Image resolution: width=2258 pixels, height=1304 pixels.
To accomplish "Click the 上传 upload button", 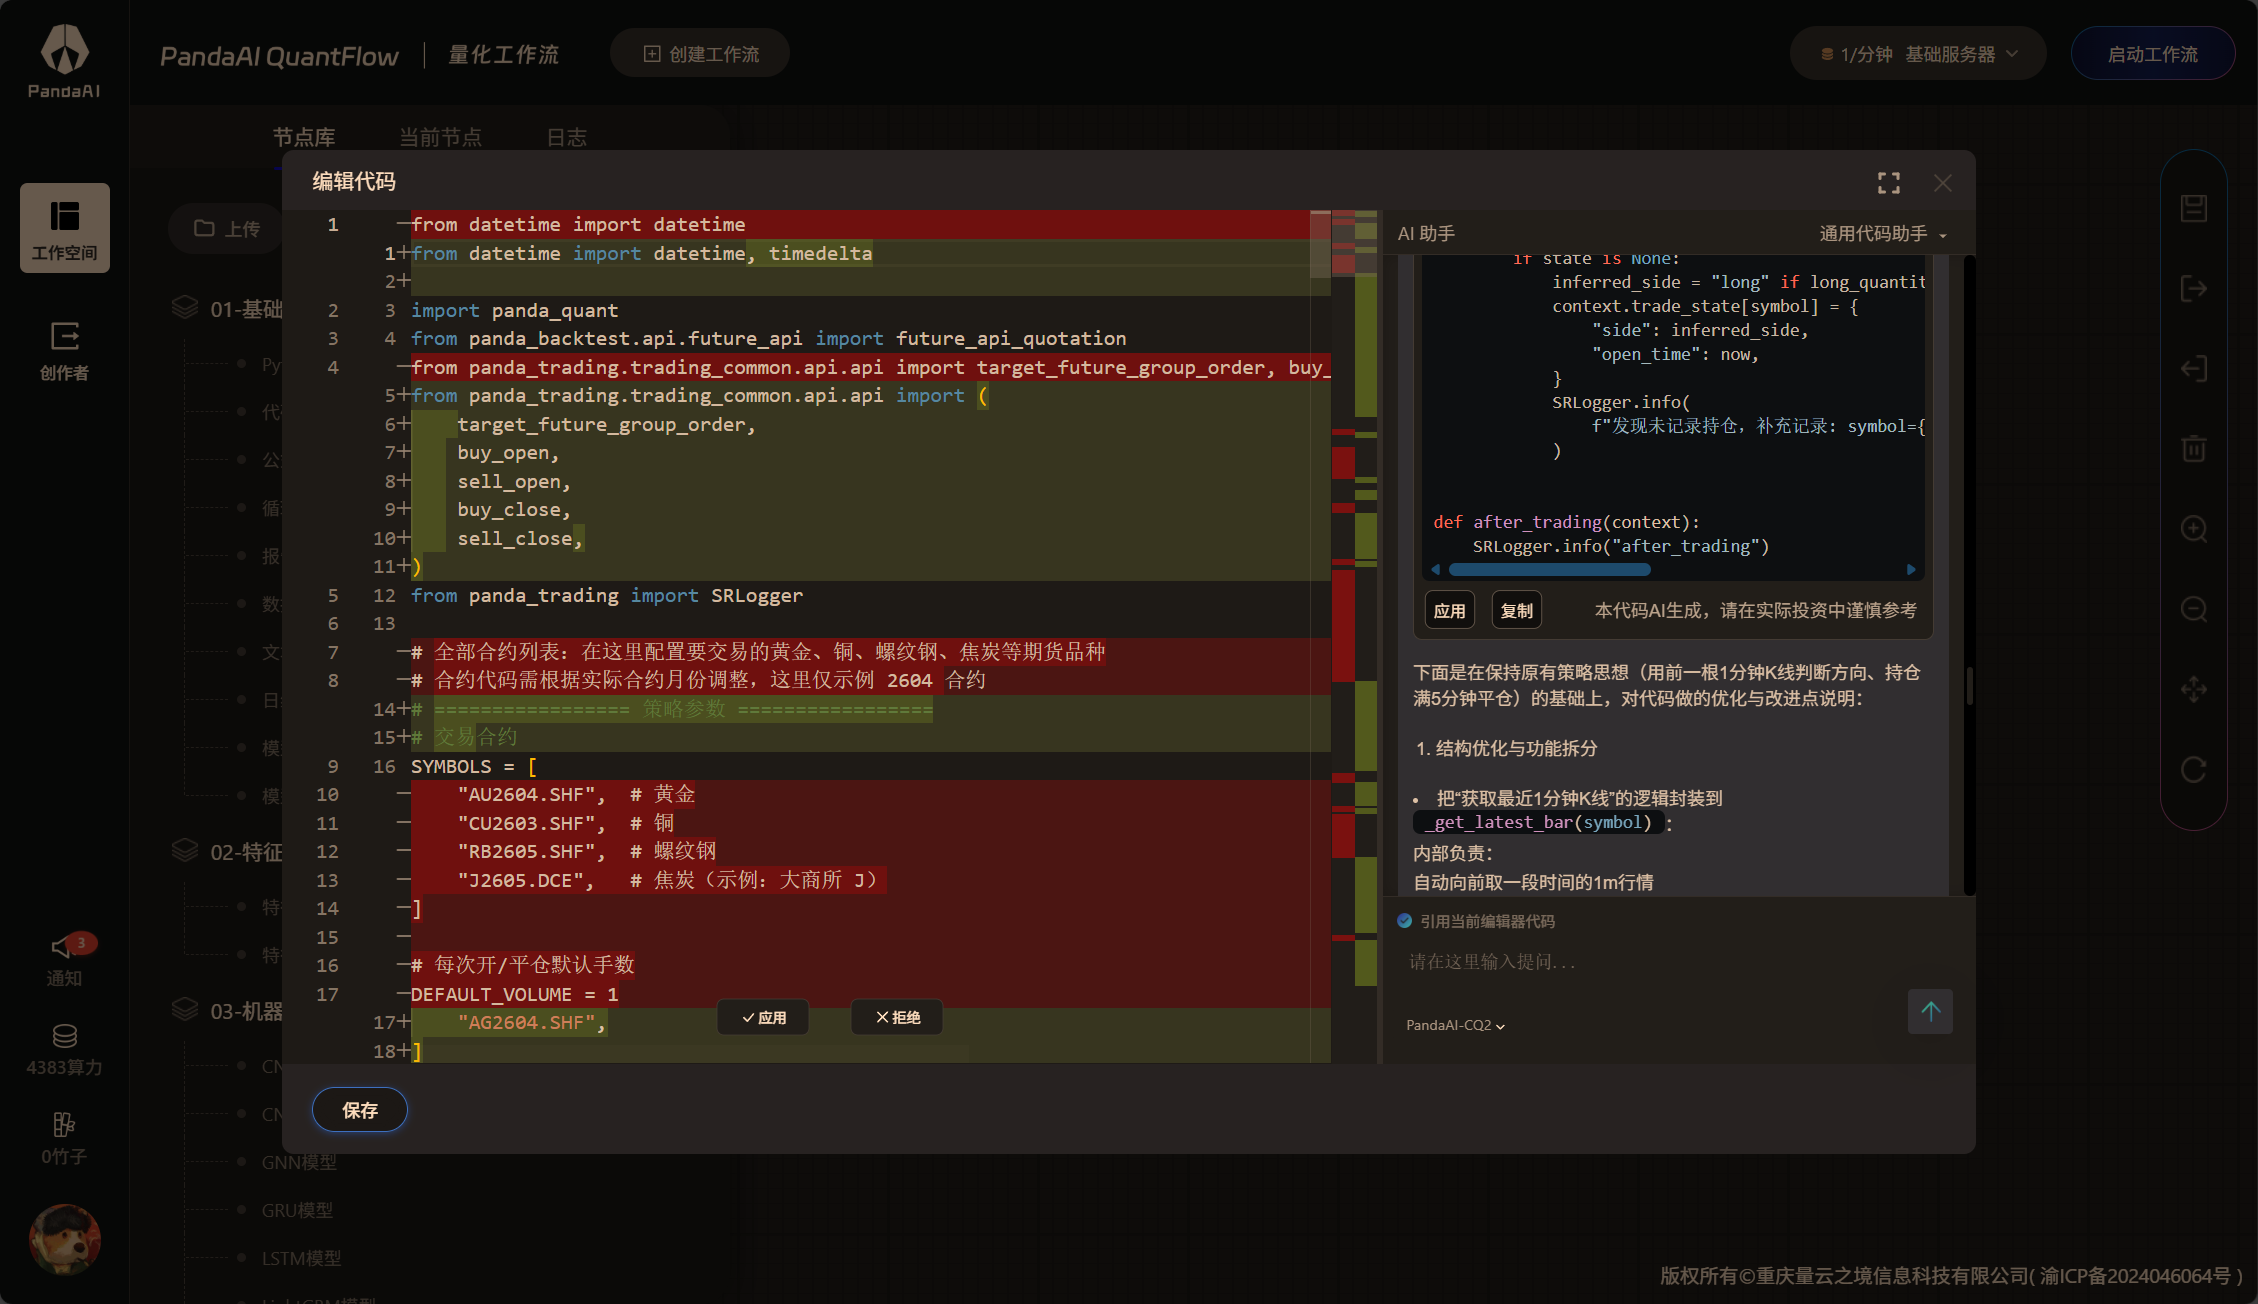I will click(x=227, y=229).
